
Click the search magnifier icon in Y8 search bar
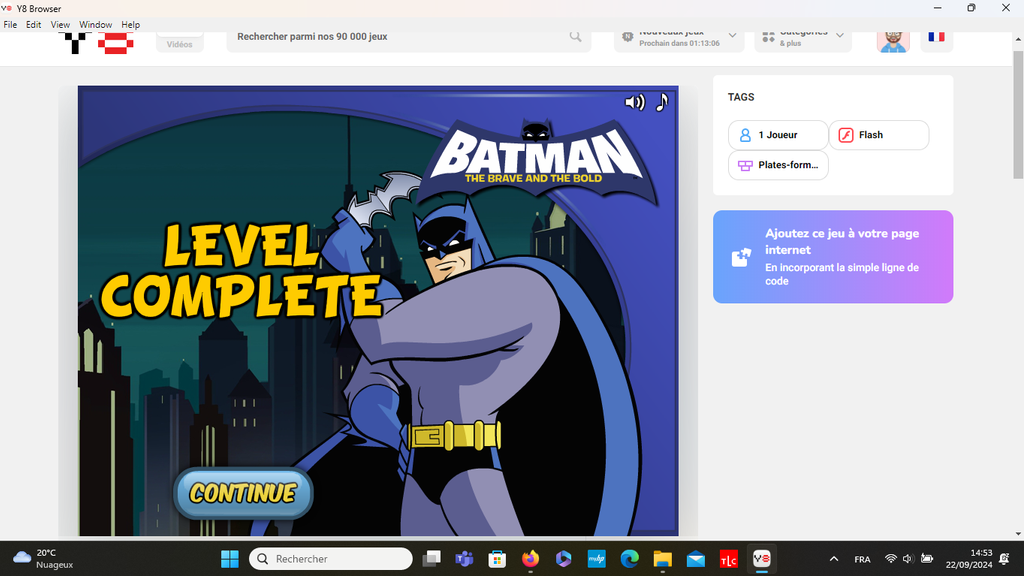click(x=576, y=37)
